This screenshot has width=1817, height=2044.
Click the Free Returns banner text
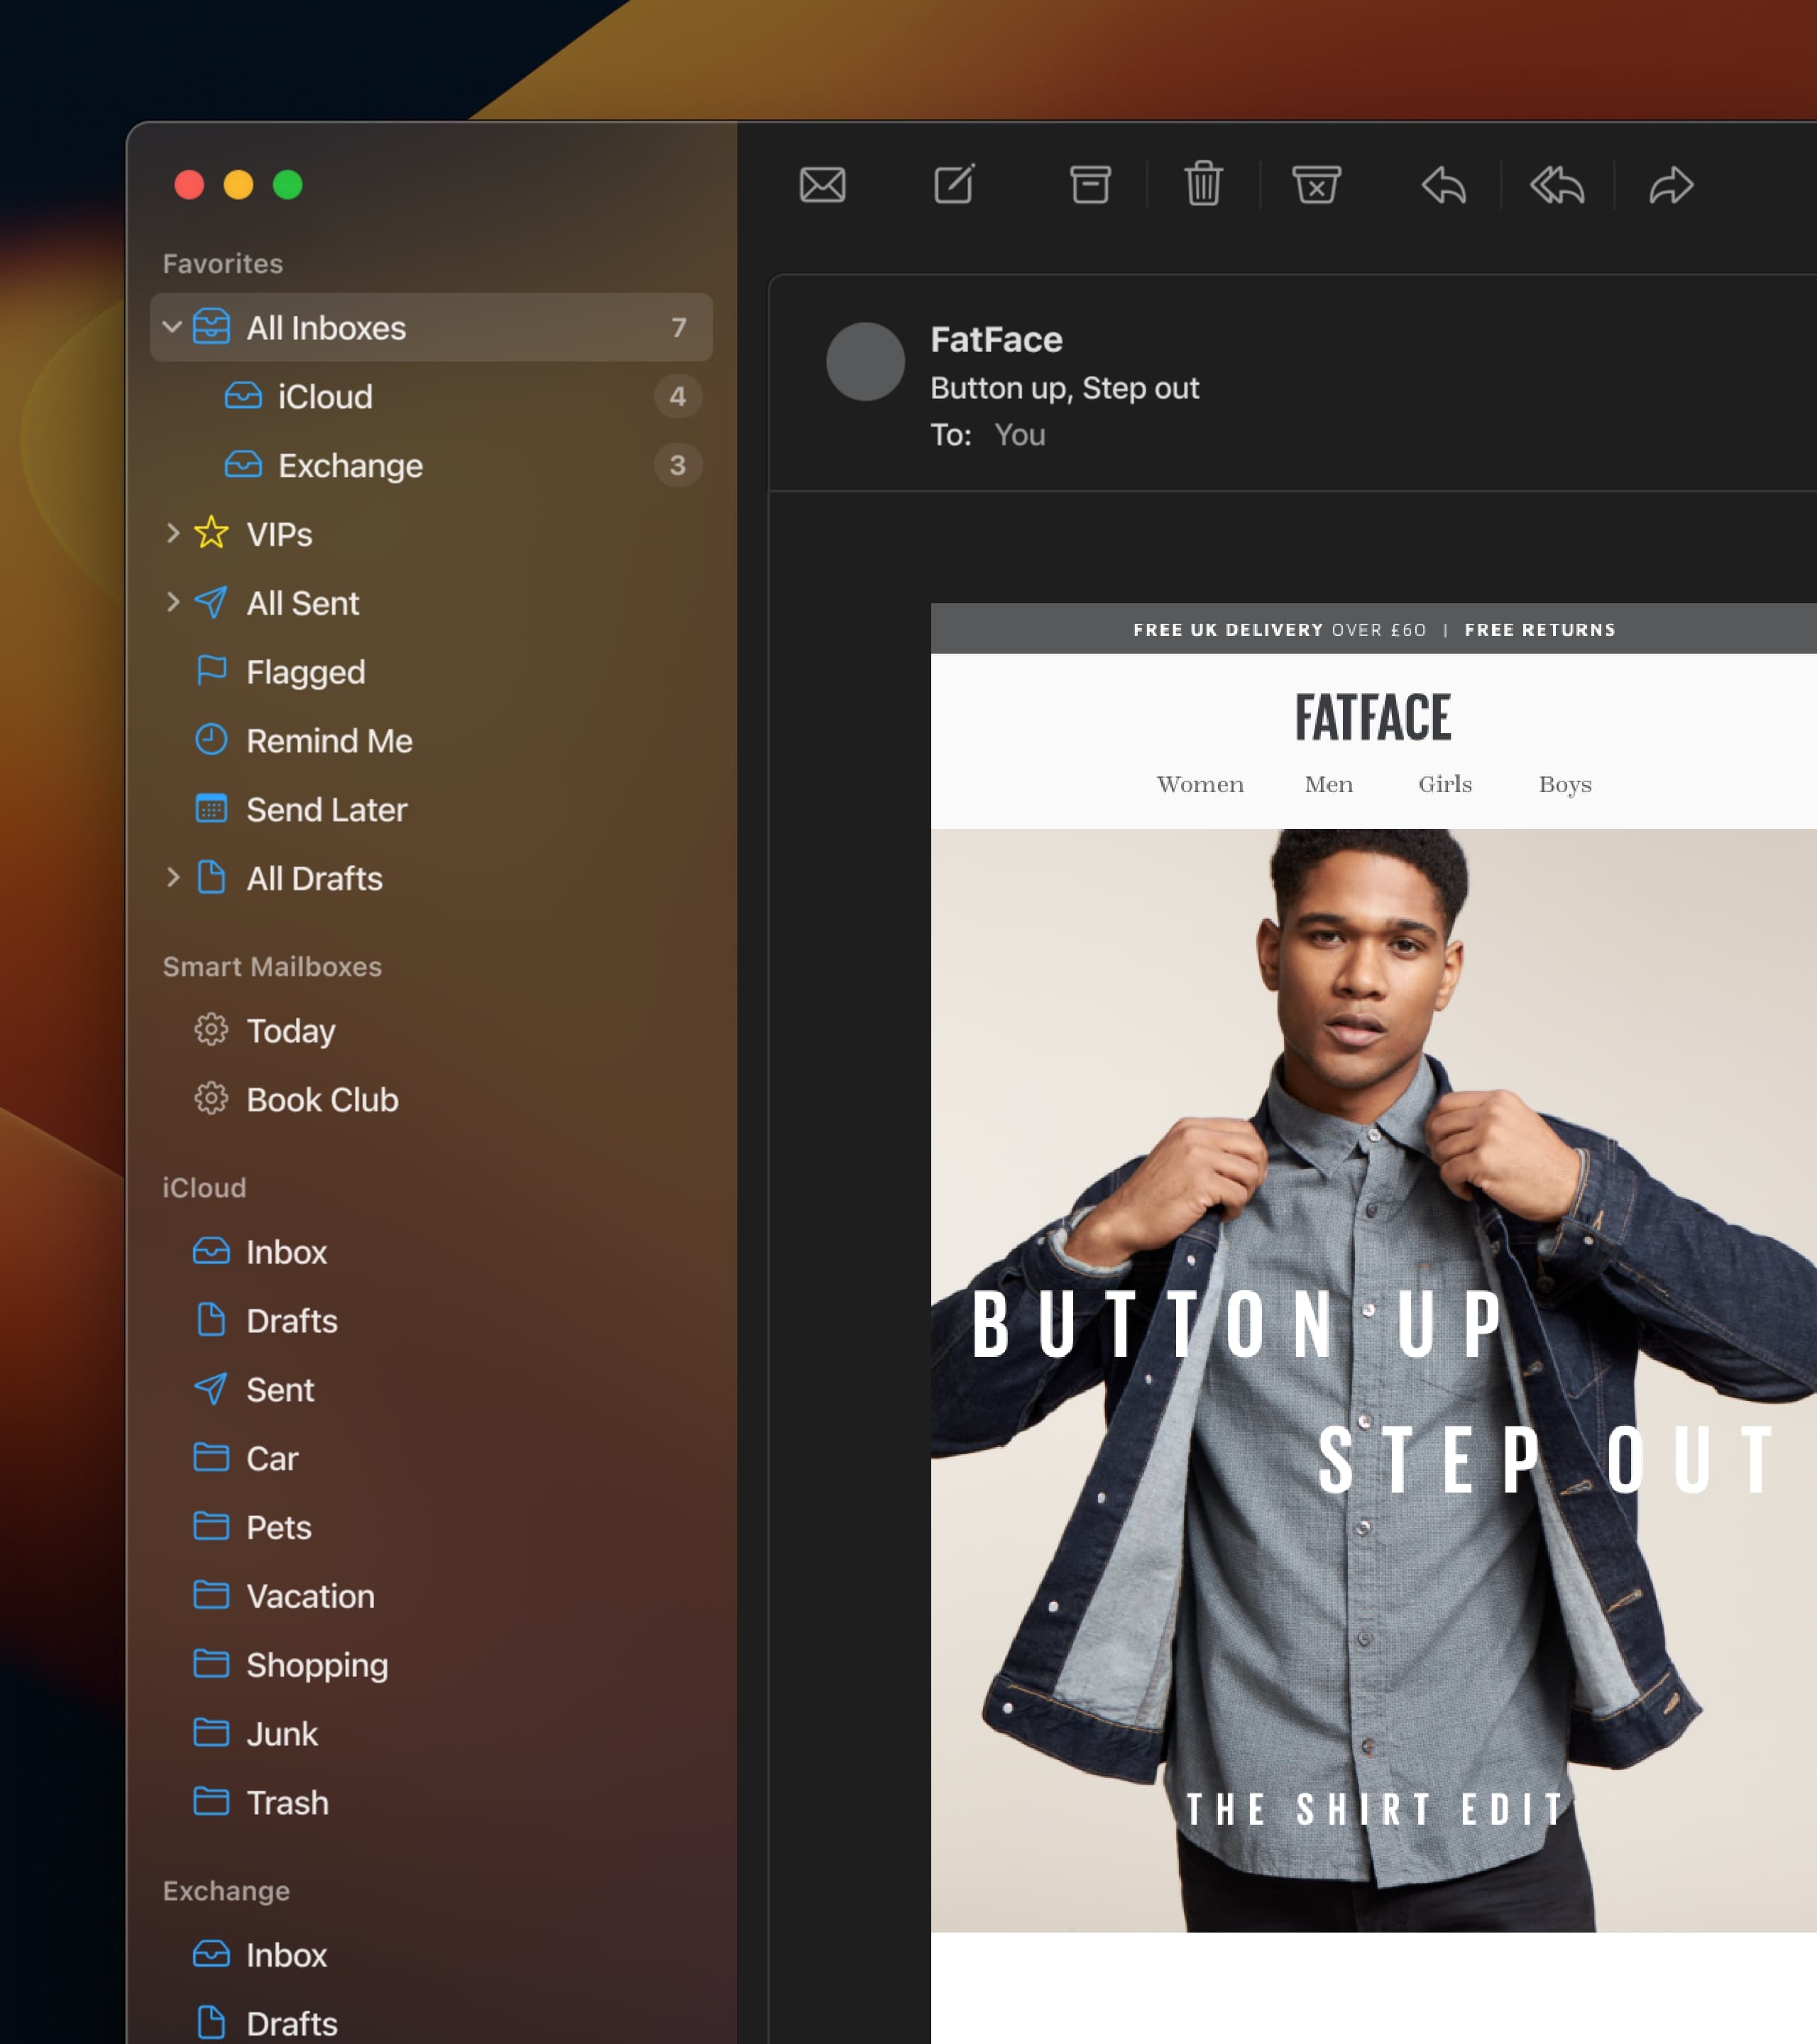pos(1539,630)
